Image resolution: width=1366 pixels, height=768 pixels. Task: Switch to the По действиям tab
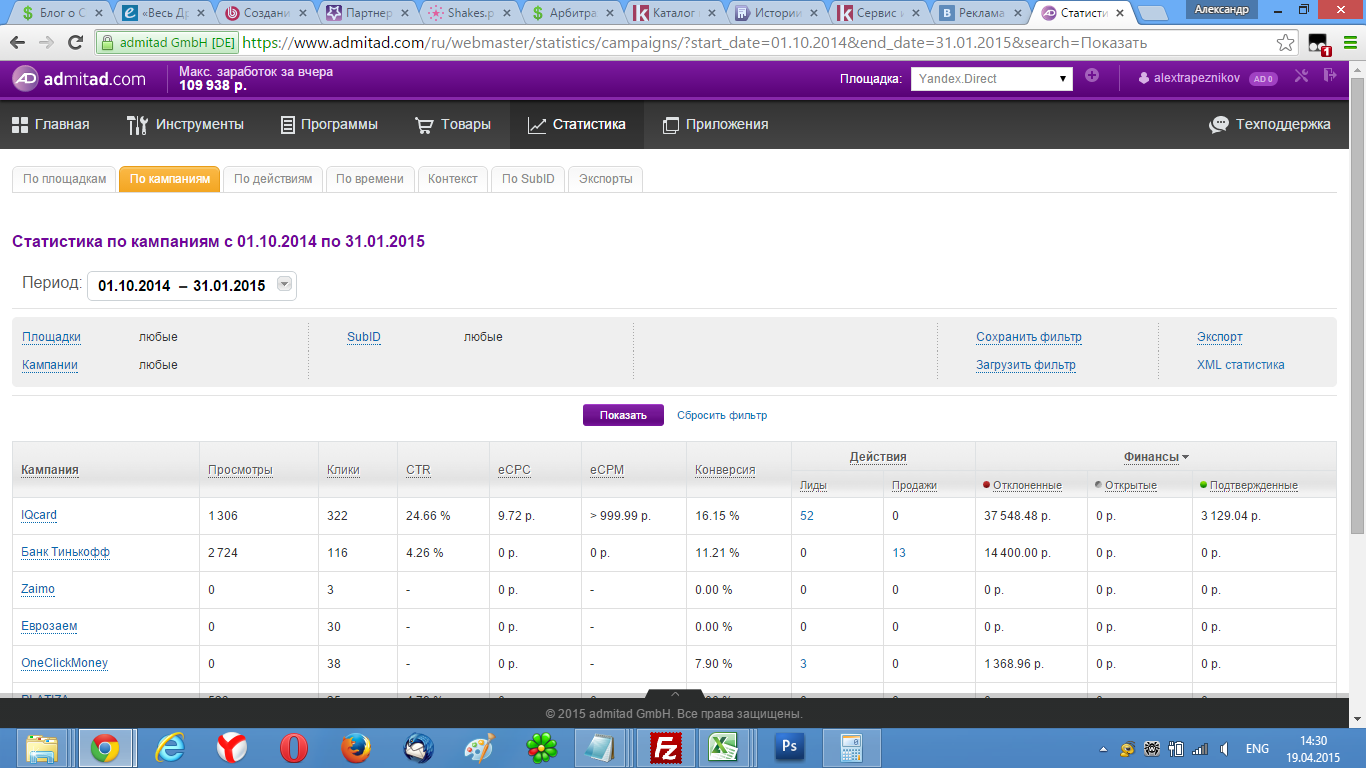coord(273,179)
